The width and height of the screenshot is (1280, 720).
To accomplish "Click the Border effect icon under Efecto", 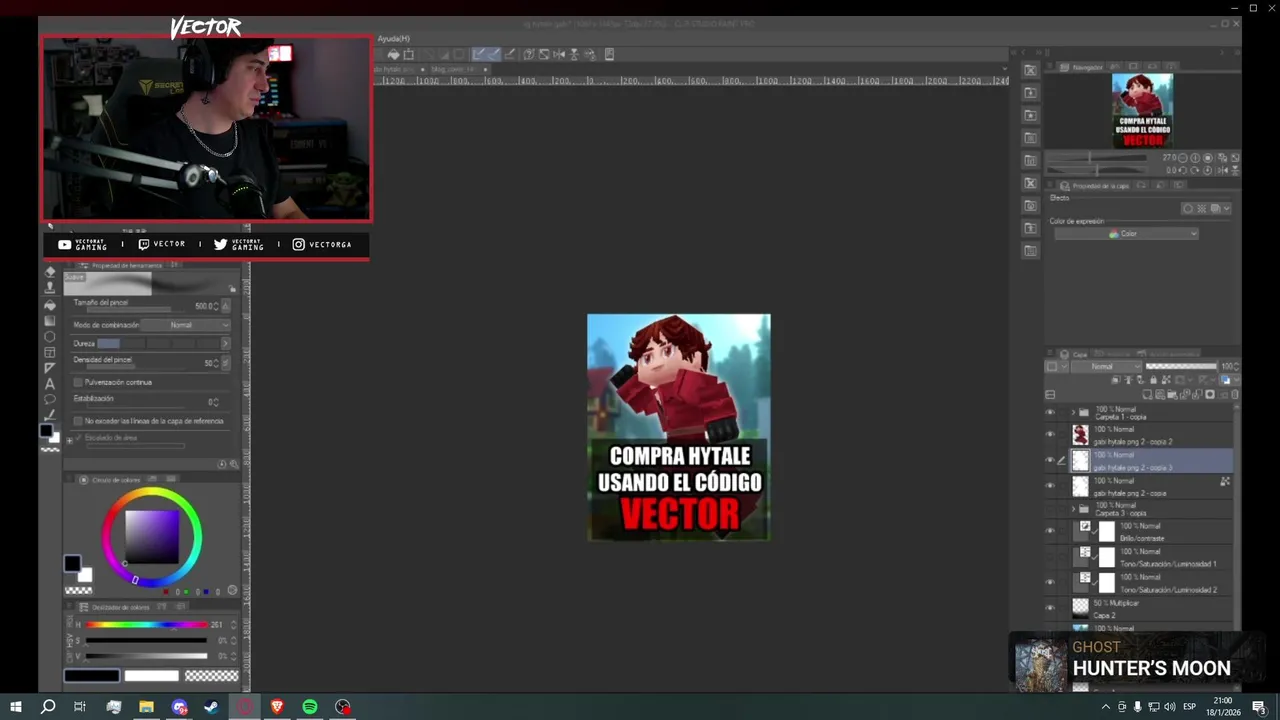I will (1188, 209).
